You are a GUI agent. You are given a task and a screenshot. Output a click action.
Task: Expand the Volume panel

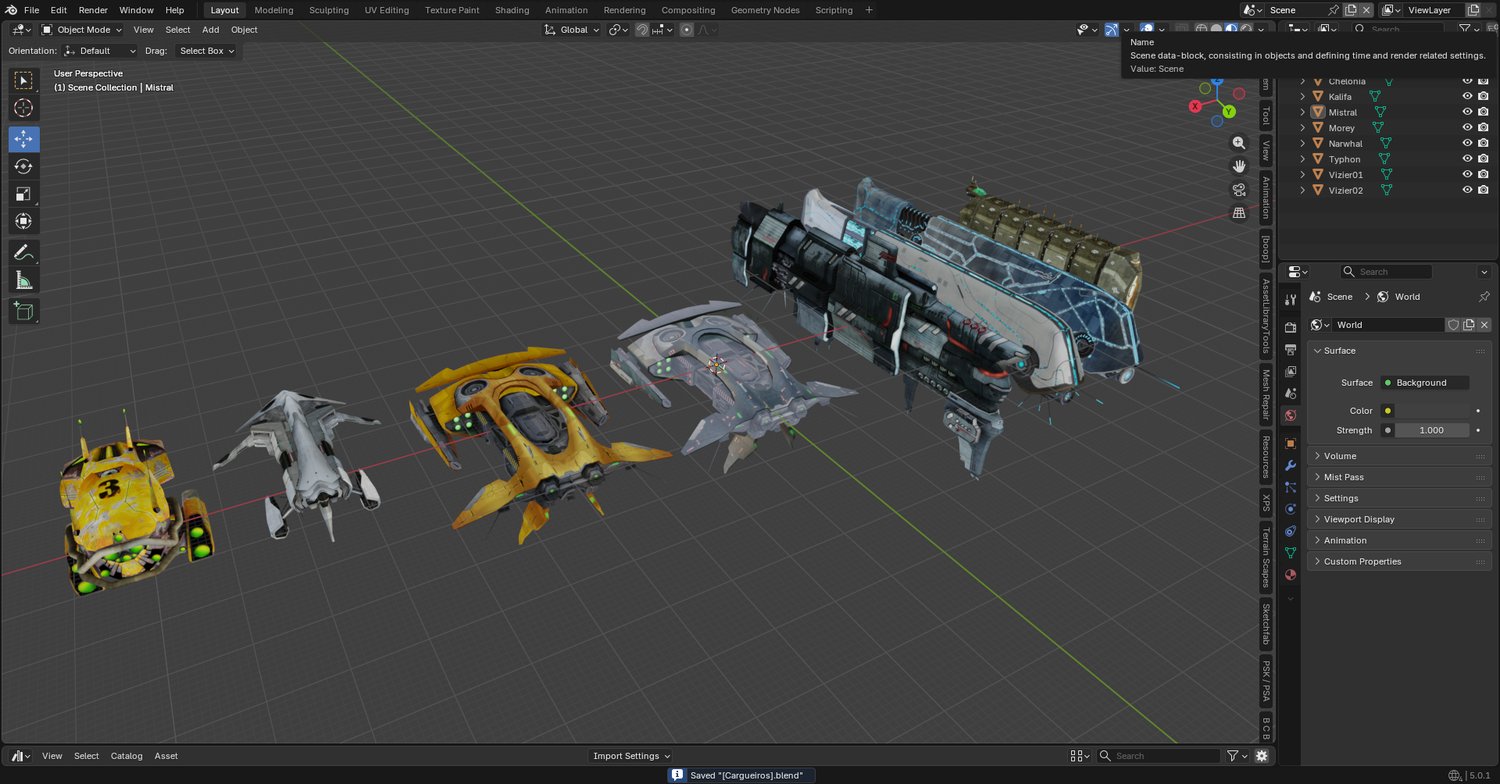(1340, 456)
